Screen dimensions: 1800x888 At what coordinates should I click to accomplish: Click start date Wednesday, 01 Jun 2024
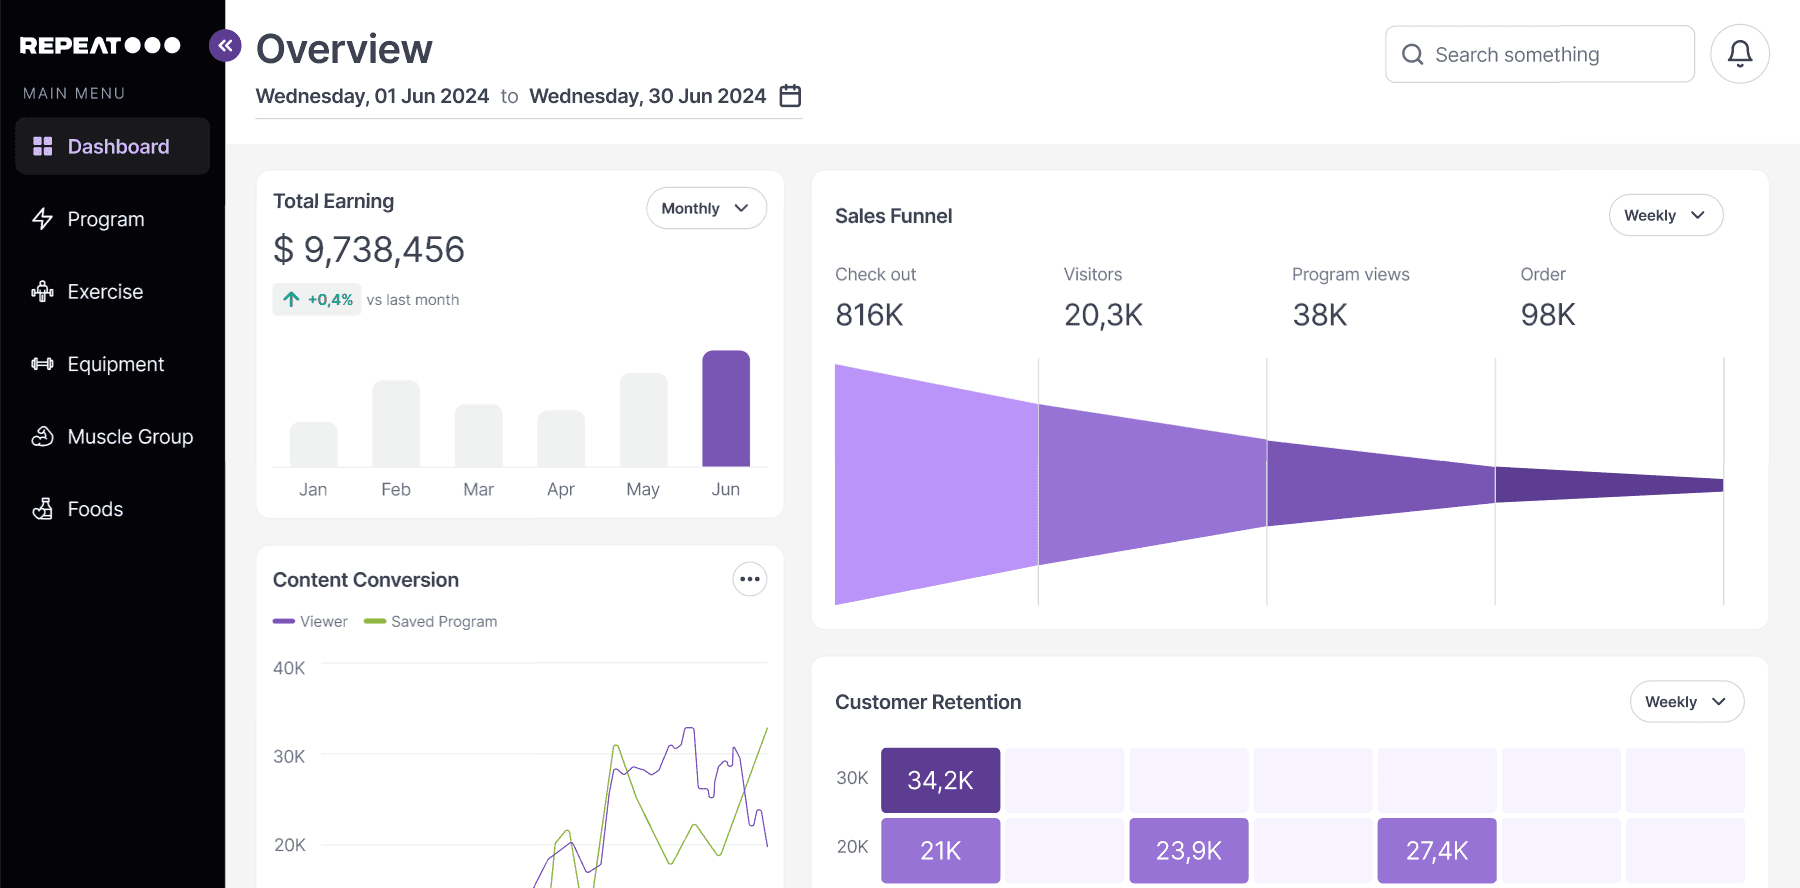click(372, 96)
